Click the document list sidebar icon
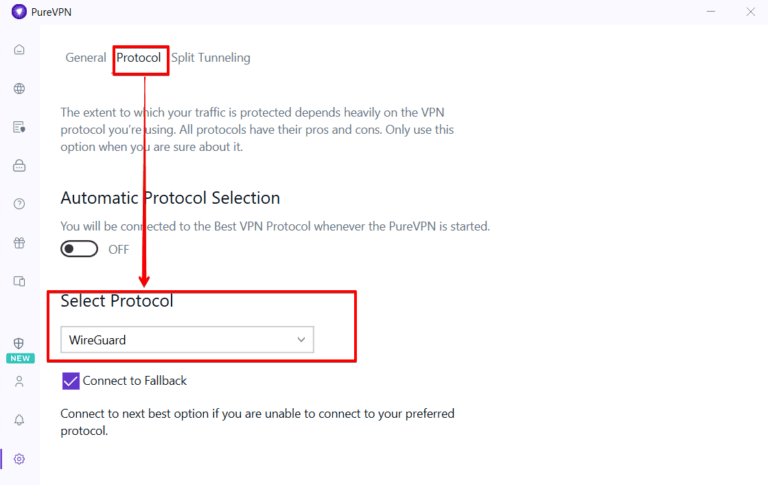Viewport: 768px width, 485px height. [x=19, y=127]
